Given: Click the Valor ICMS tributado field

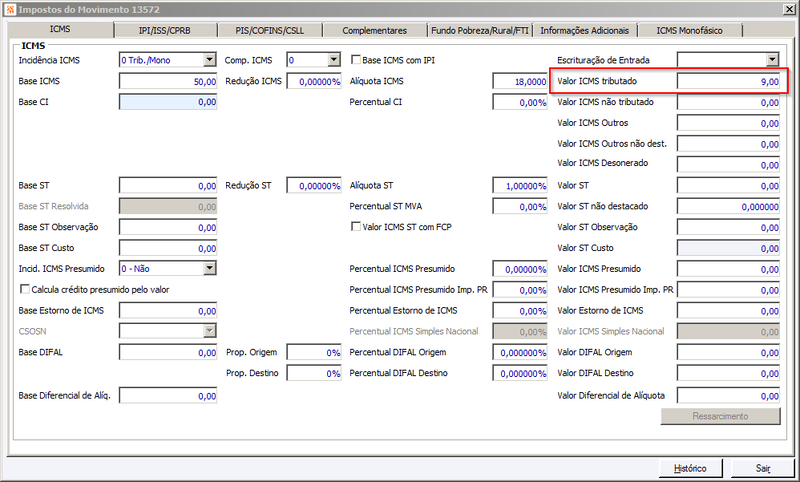Looking at the screenshot, I should click(x=729, y=81).
